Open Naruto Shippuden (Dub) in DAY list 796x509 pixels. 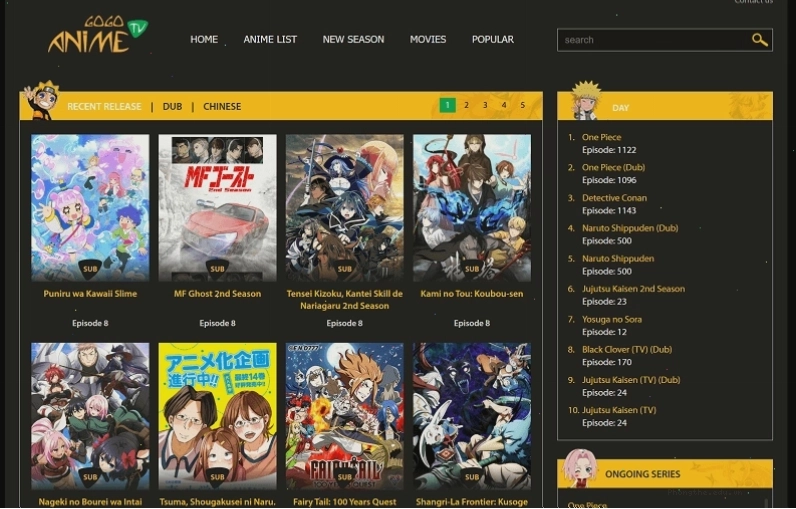click(x=630, y=228)
